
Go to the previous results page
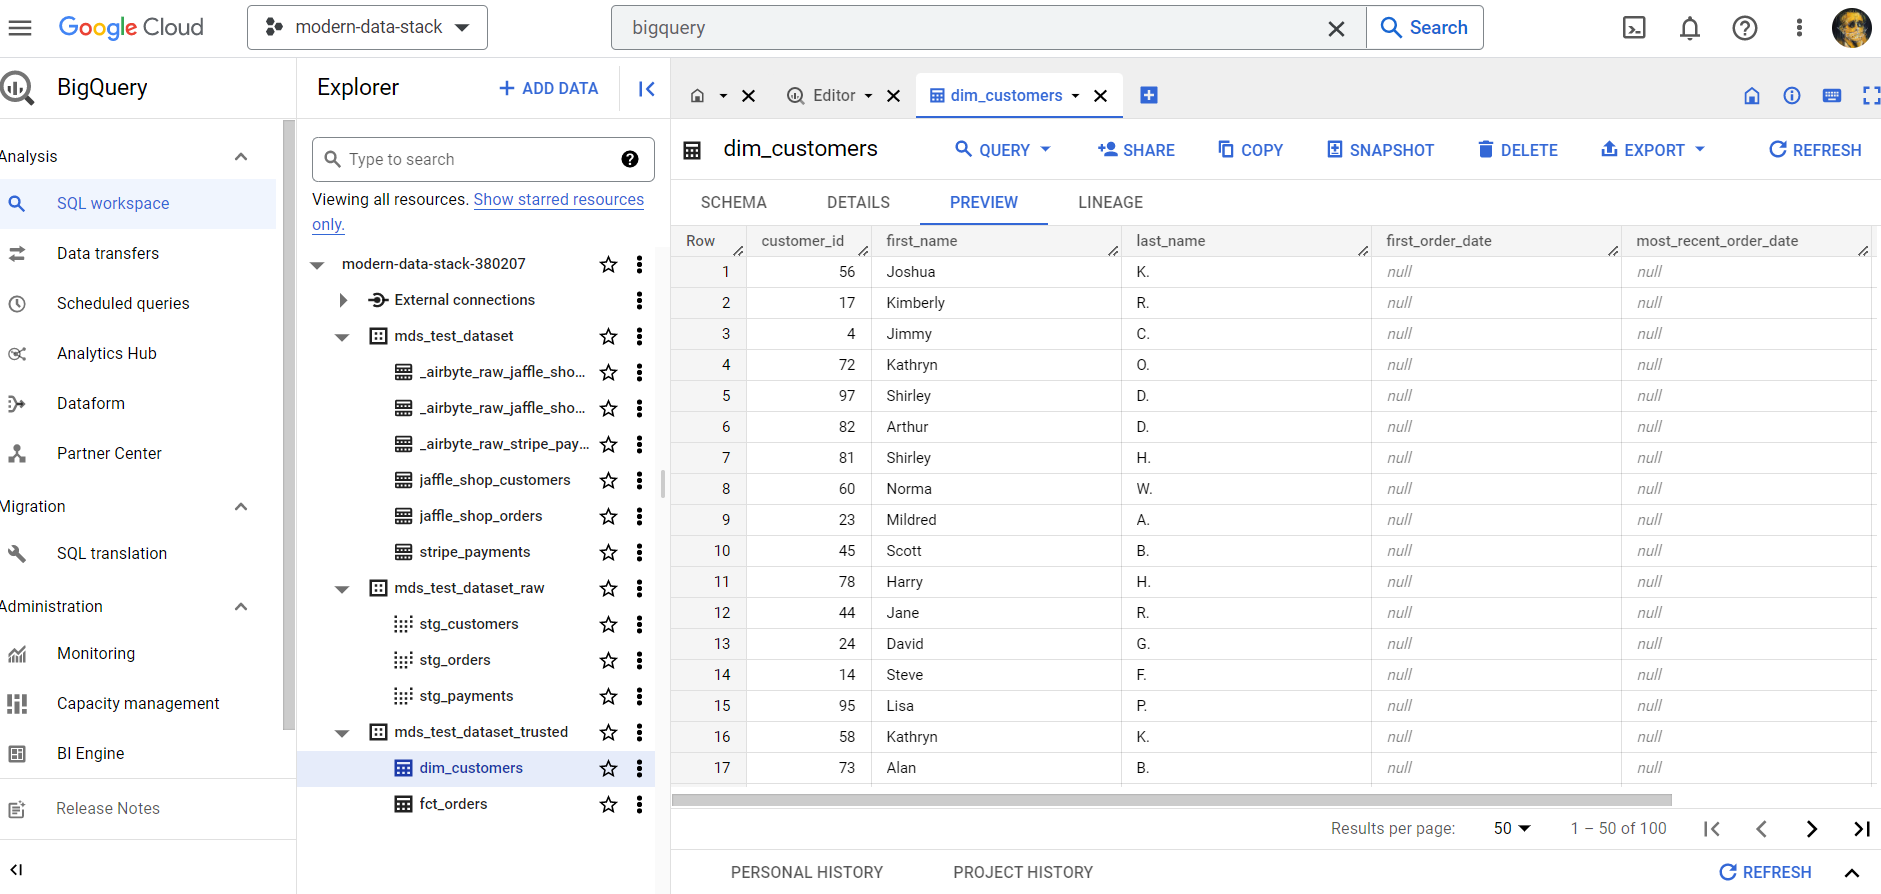pos(1762,828)
